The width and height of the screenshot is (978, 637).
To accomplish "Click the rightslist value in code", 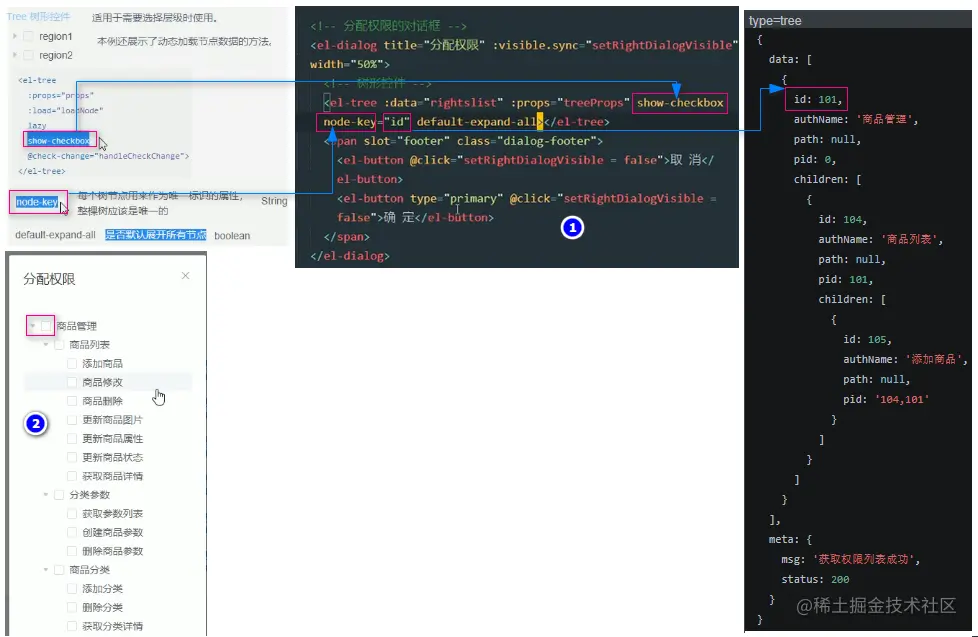I will (463, 102).
